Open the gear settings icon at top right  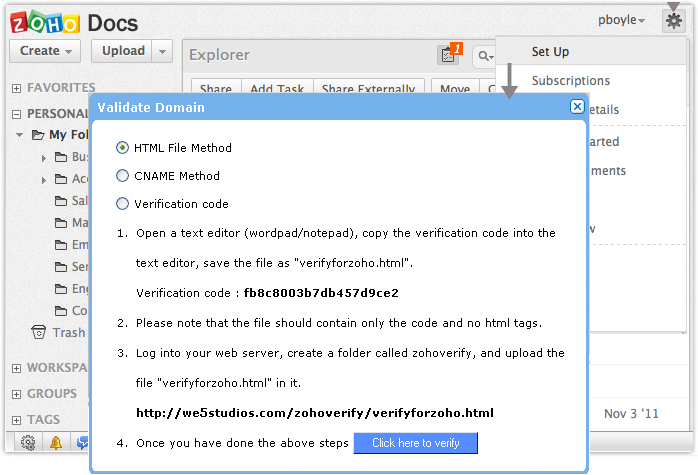tap(673, 20)
